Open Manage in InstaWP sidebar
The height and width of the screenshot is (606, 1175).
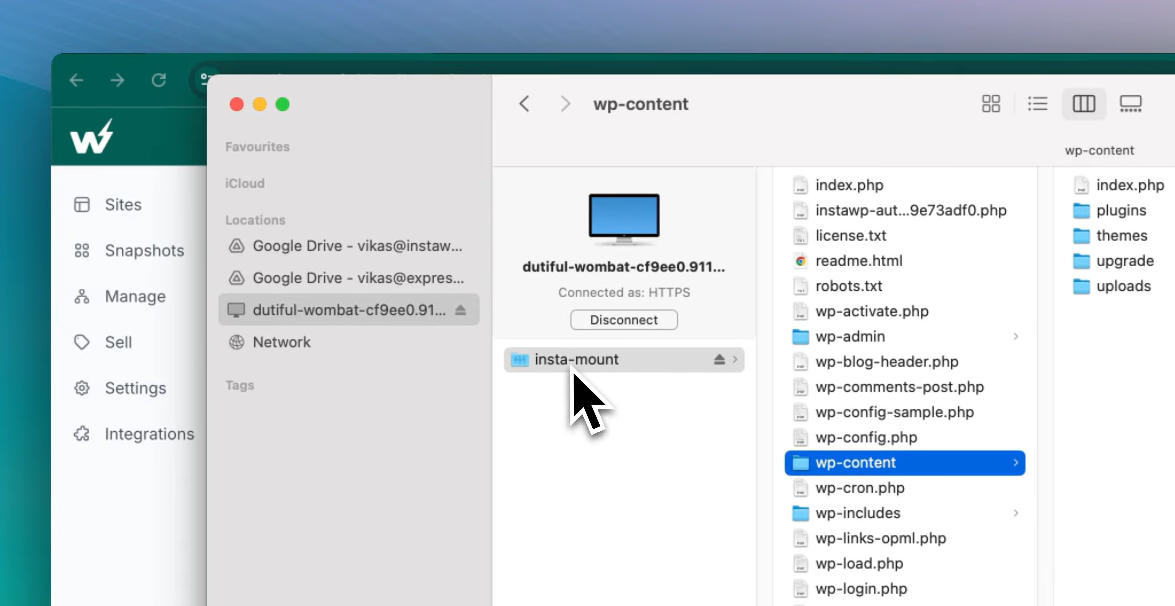(120, 297)
